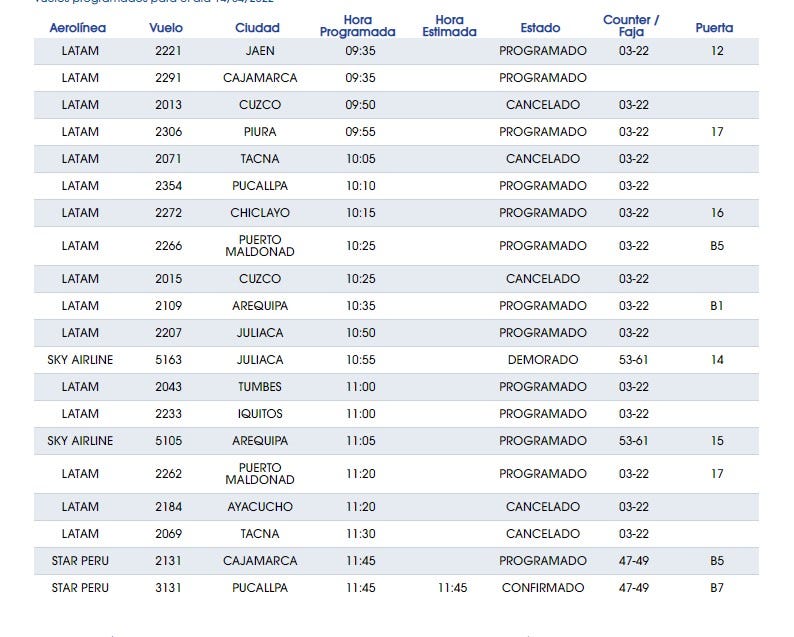Viewport: 794px width, 637px height.
Task: Click the Vuelo column header
Action: pos(166,28)
